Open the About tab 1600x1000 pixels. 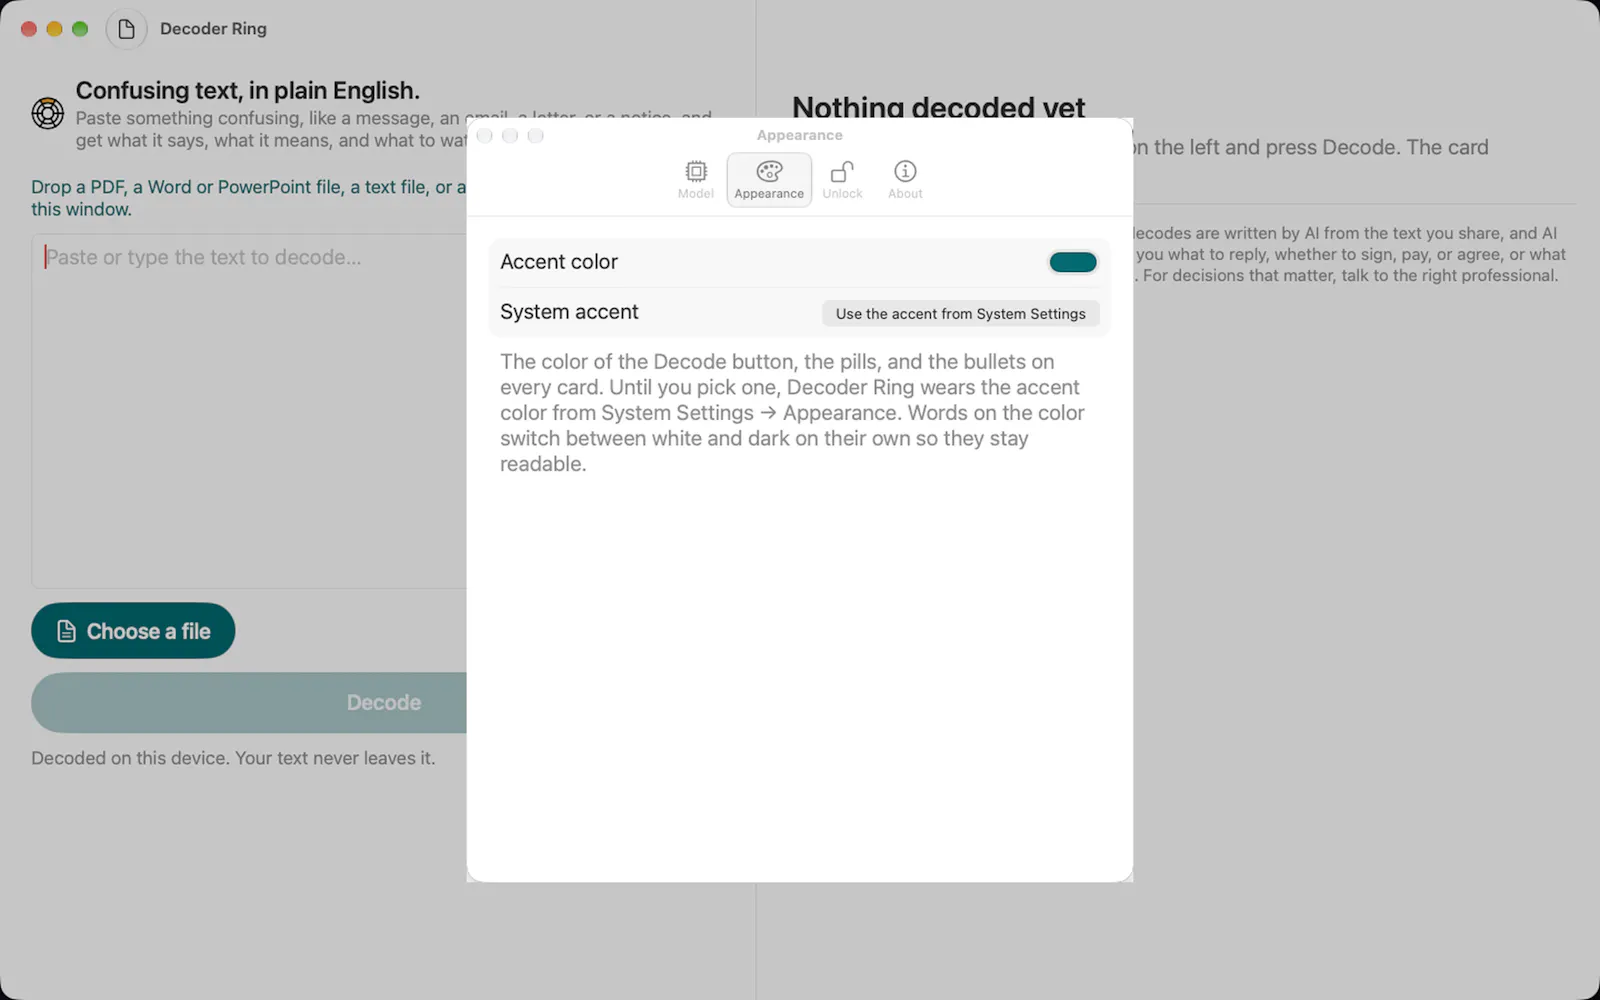[905, 180]
